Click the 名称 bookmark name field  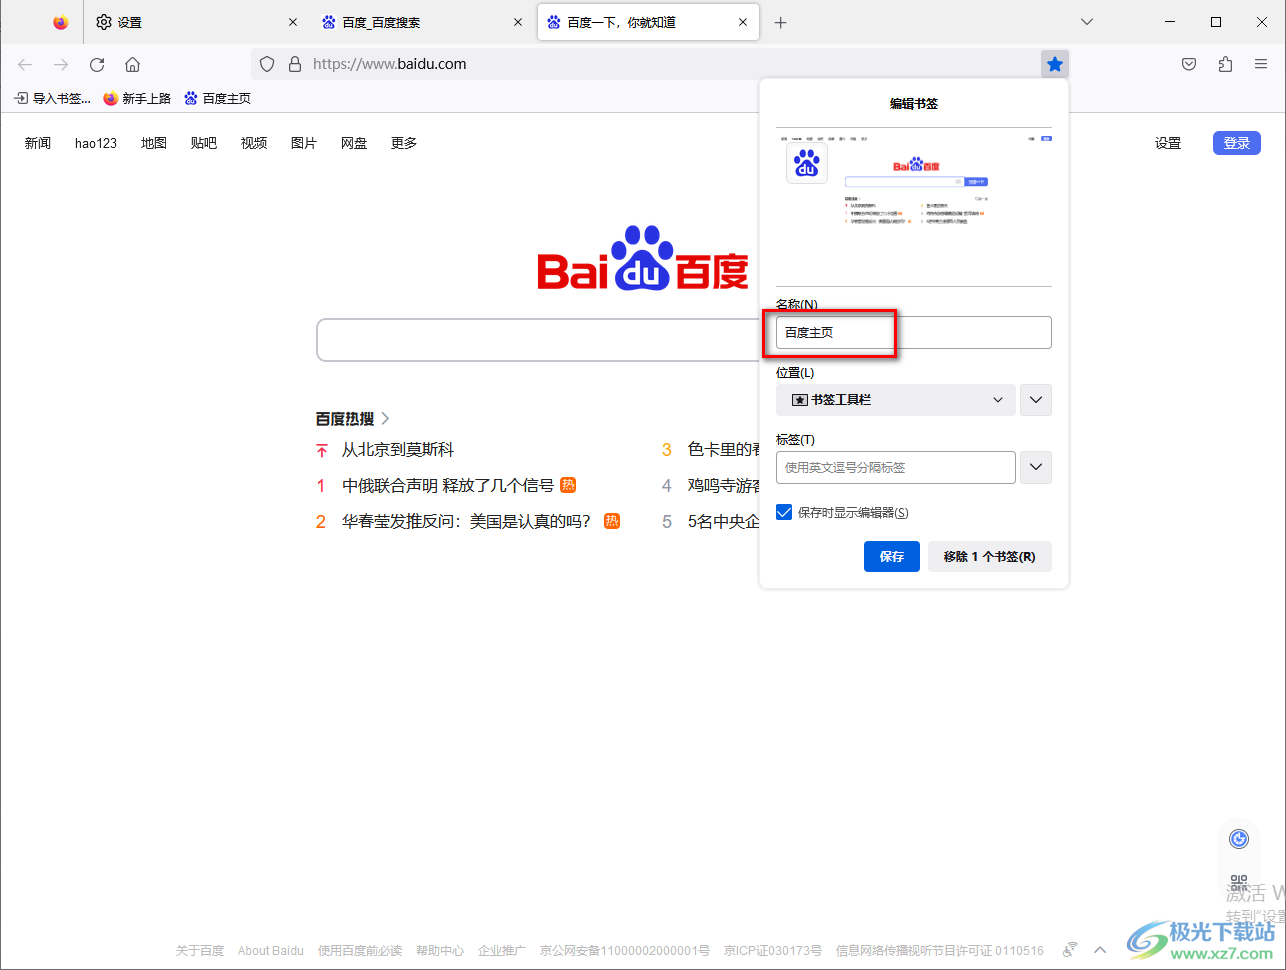click(x=914, y=333)
